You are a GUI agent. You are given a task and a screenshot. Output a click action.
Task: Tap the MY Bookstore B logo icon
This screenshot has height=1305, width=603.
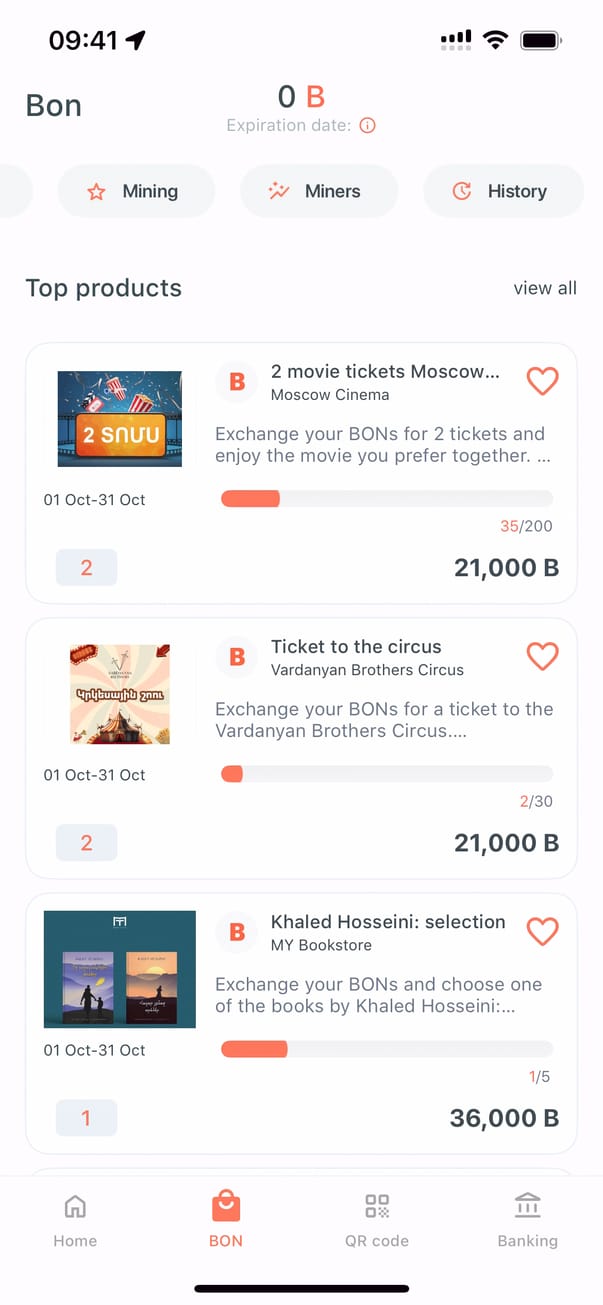(x=237, y=932)
